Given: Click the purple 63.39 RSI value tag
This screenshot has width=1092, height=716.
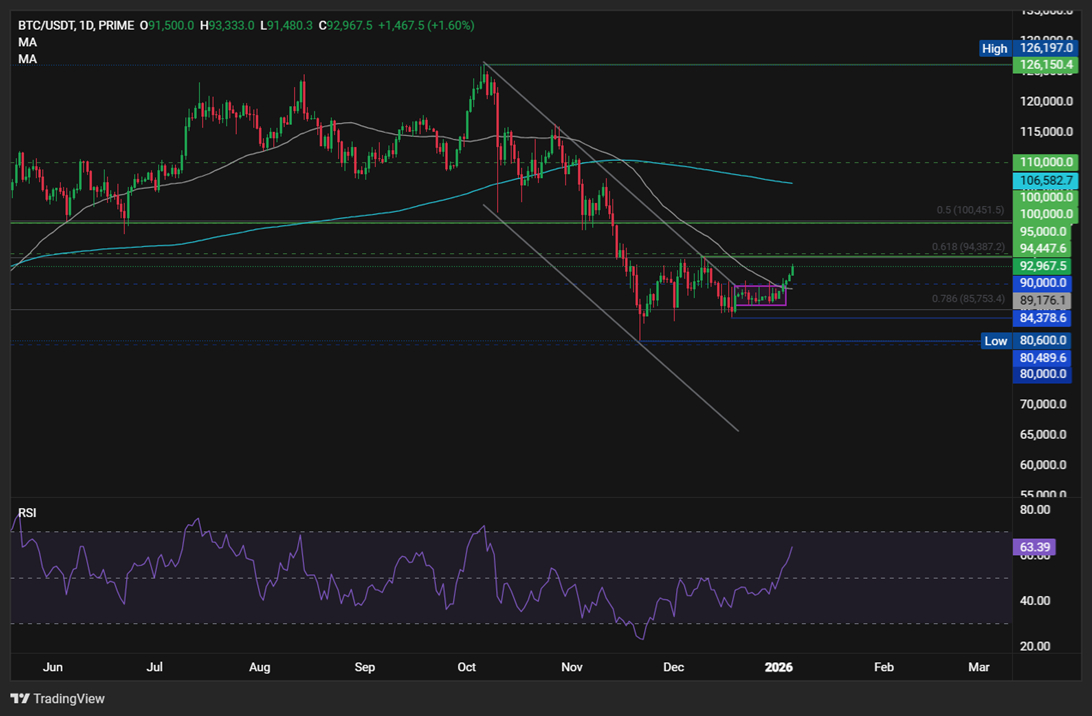Looking at the screenshot, I should [x=1032, y=547].
